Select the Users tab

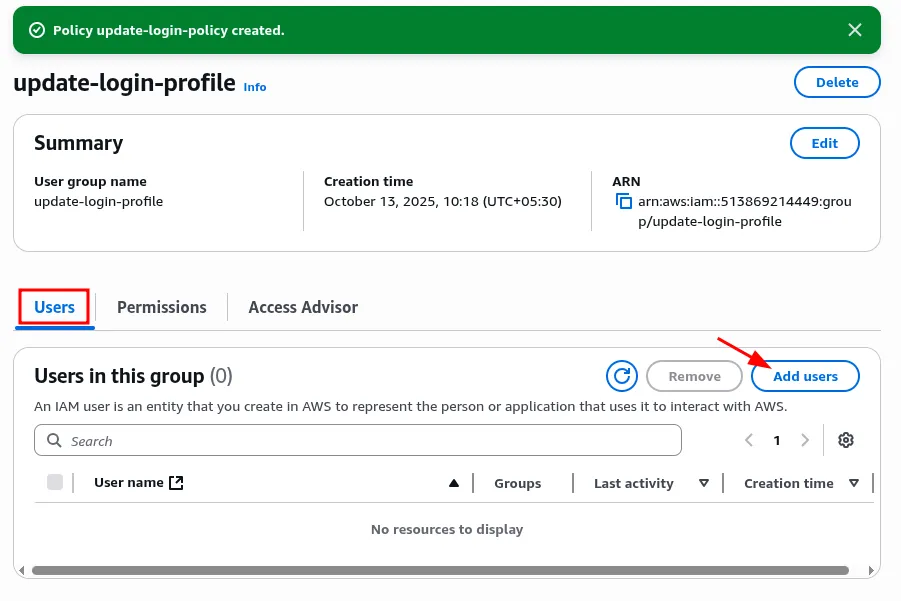coord(55,307)
